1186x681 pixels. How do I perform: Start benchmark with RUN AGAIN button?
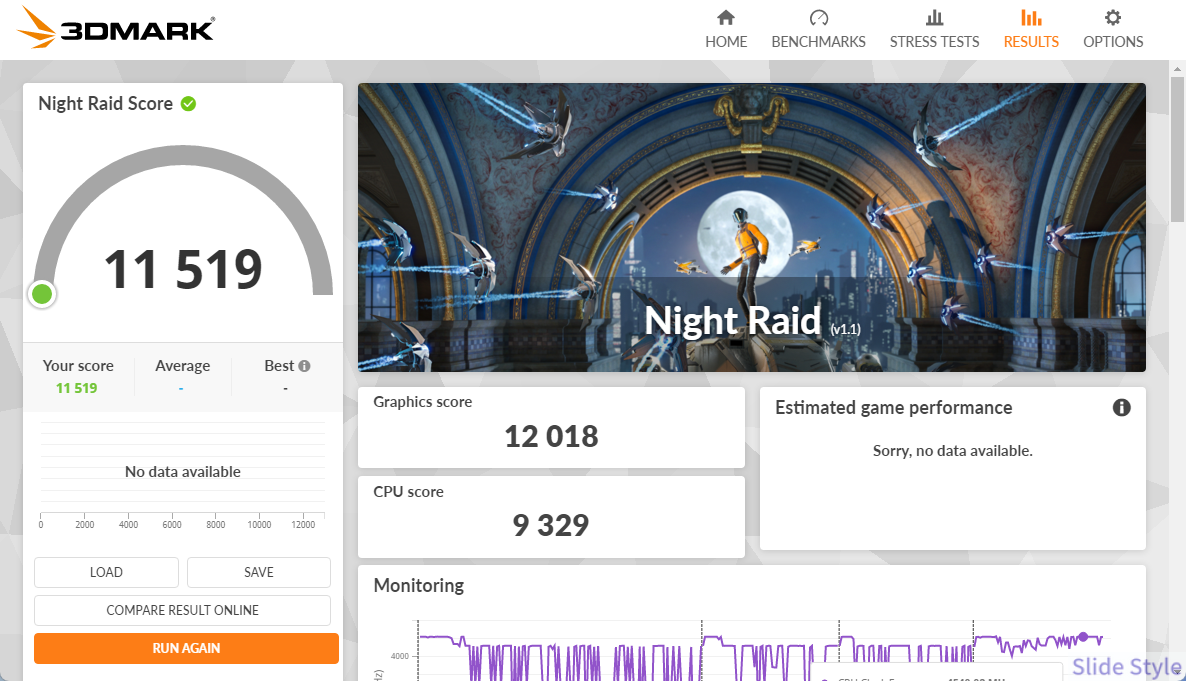click(x=186, y=648)
